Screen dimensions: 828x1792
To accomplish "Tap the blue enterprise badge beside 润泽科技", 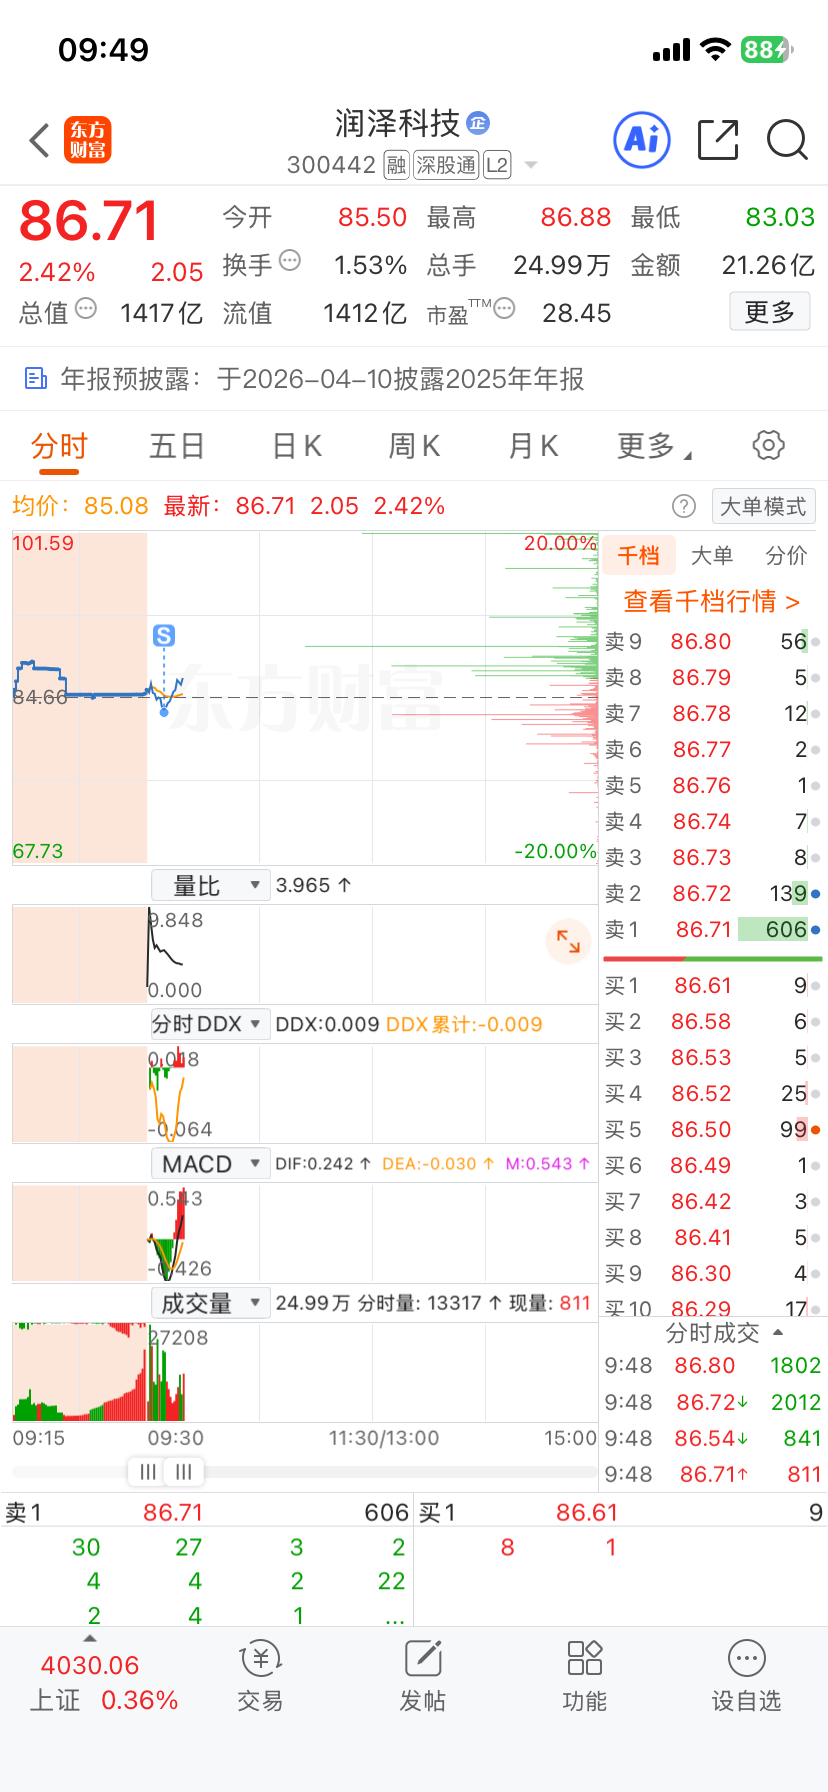I will coord(478,123).
